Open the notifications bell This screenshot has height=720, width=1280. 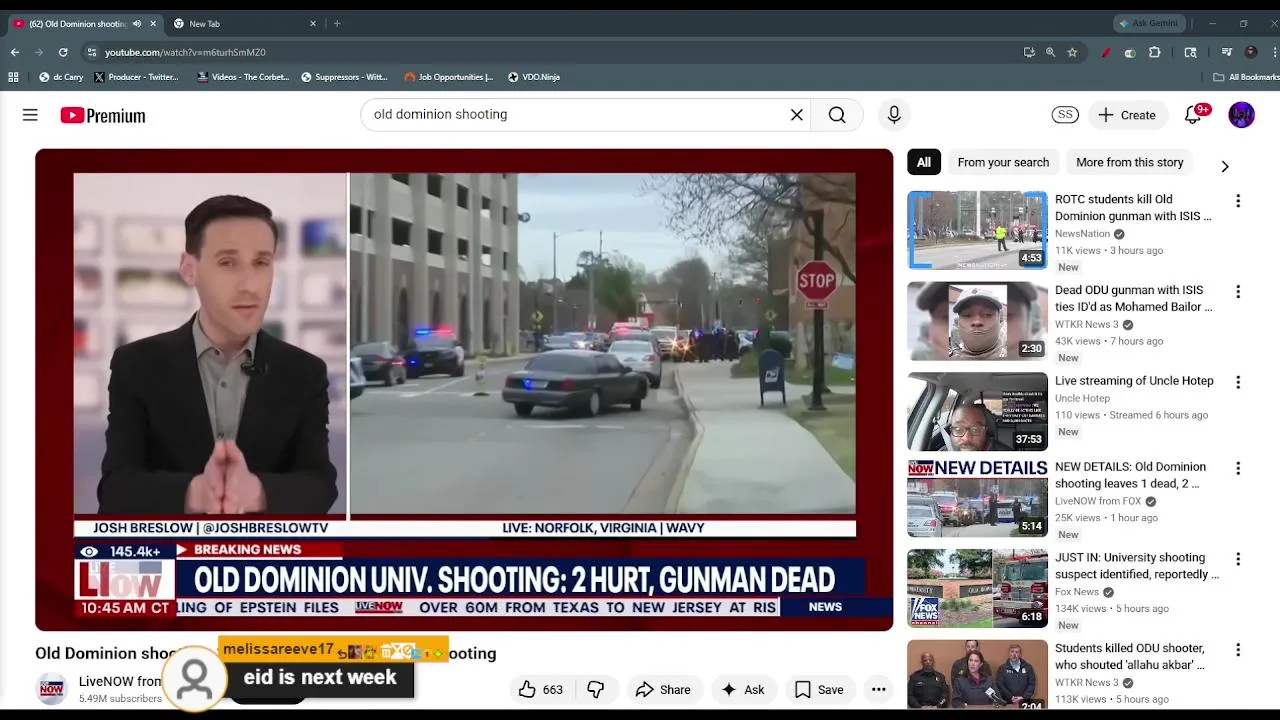(x=1194, y=115)
